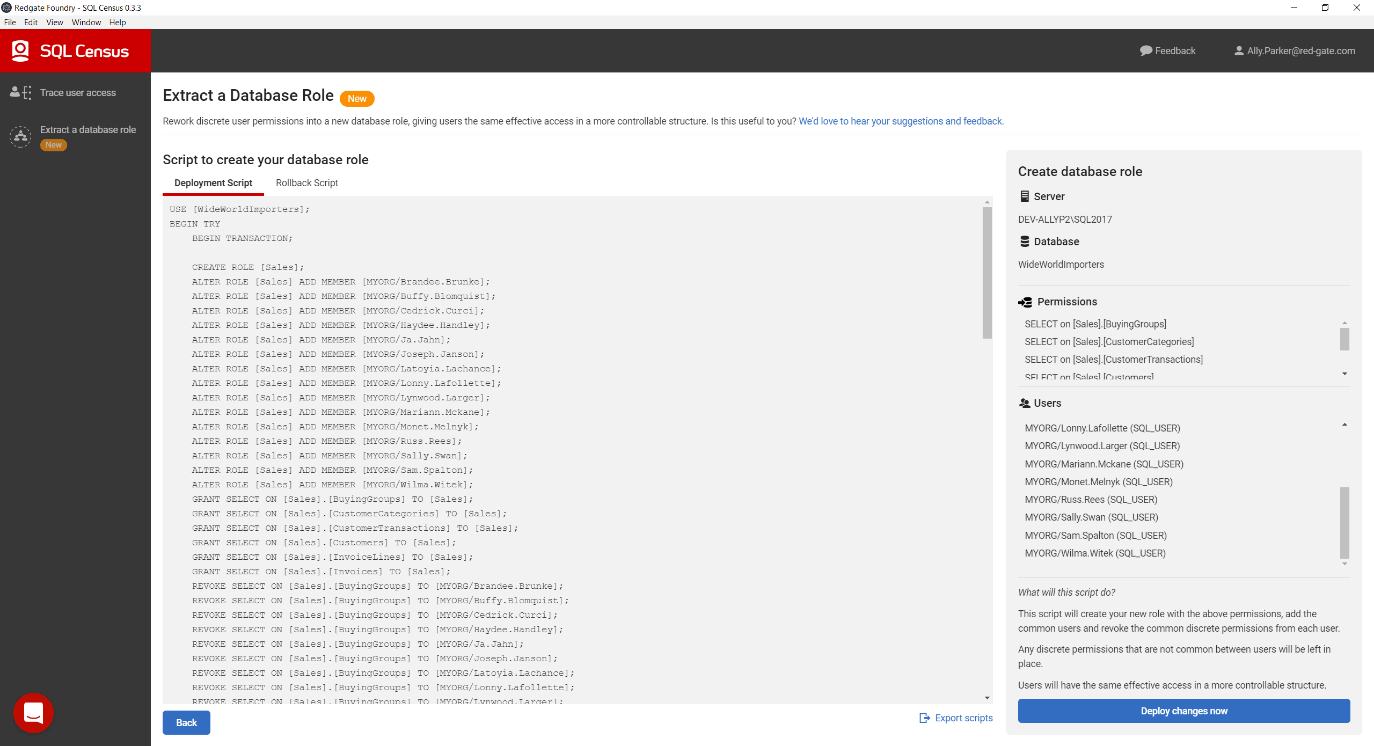Click Users list scroll down arrow
Viewport: 1374px width, 746px height.
[x=1344, y=564]
